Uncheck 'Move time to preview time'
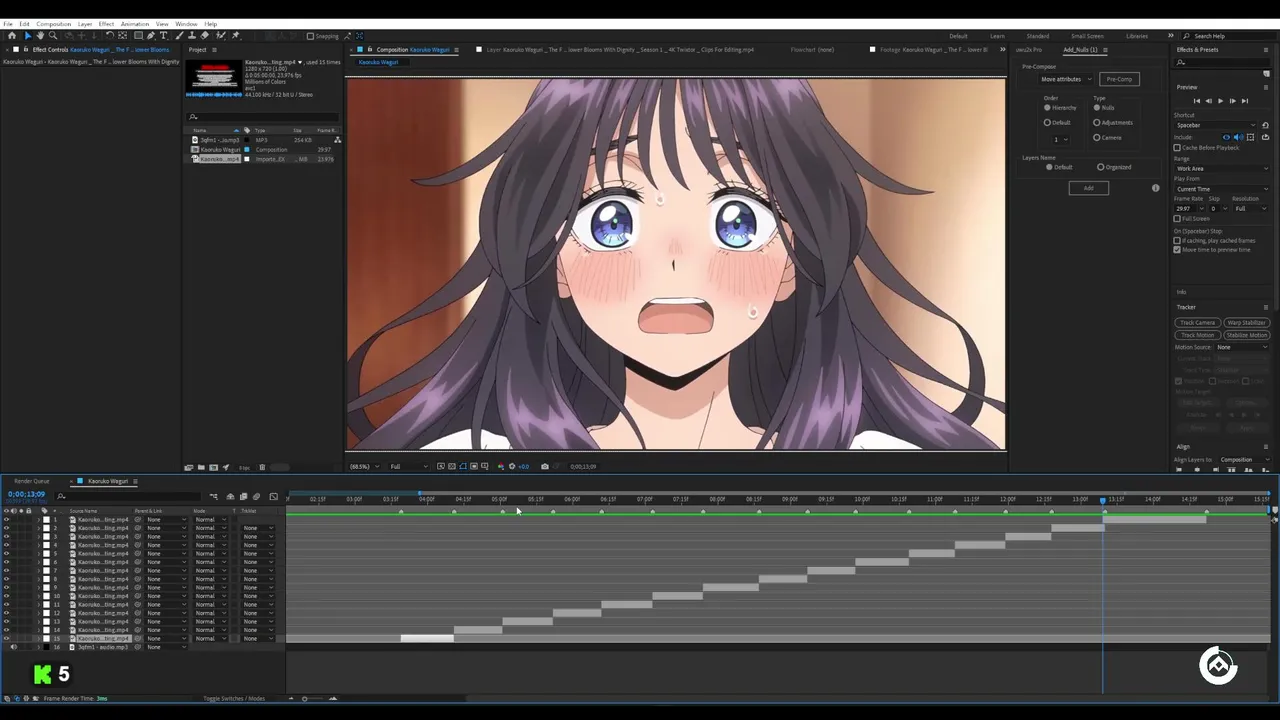Image resolution: width=1280 pixels, height=720 pixels. pos(1177,250)
